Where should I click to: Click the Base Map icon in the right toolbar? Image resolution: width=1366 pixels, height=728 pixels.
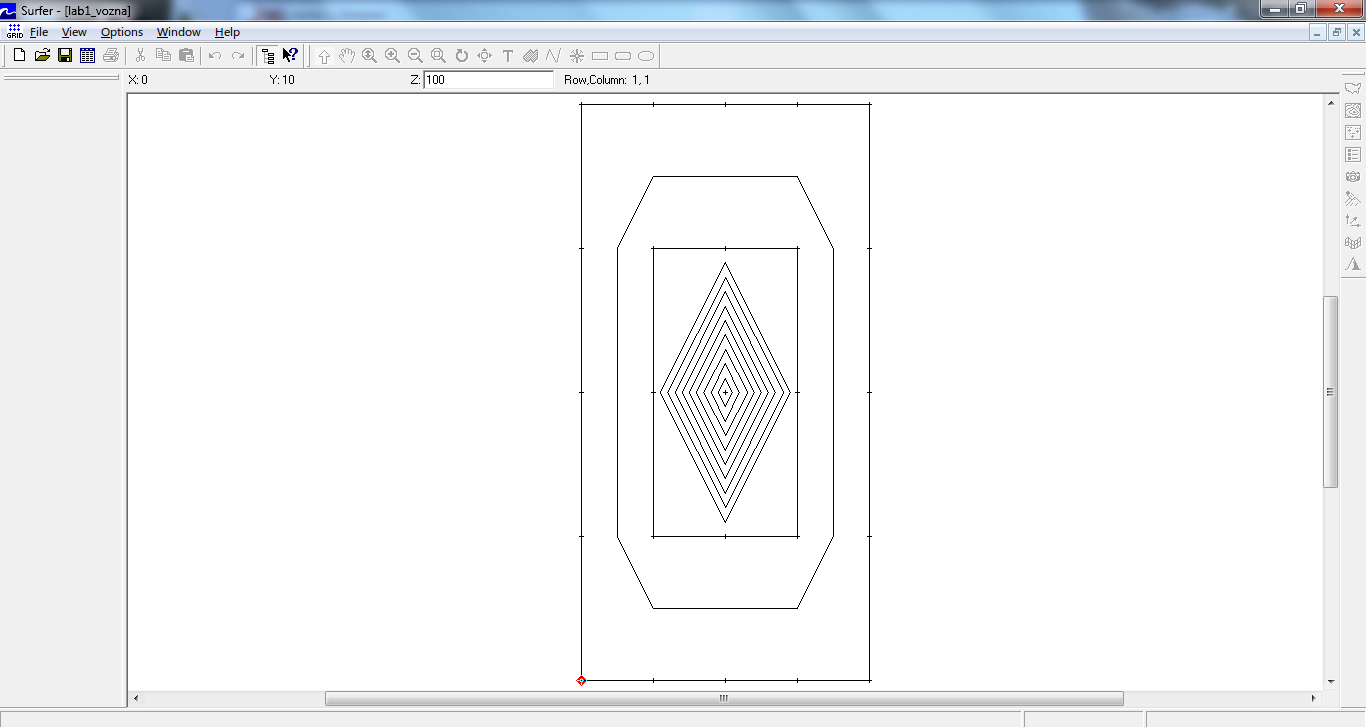(x=1353, y=88)
